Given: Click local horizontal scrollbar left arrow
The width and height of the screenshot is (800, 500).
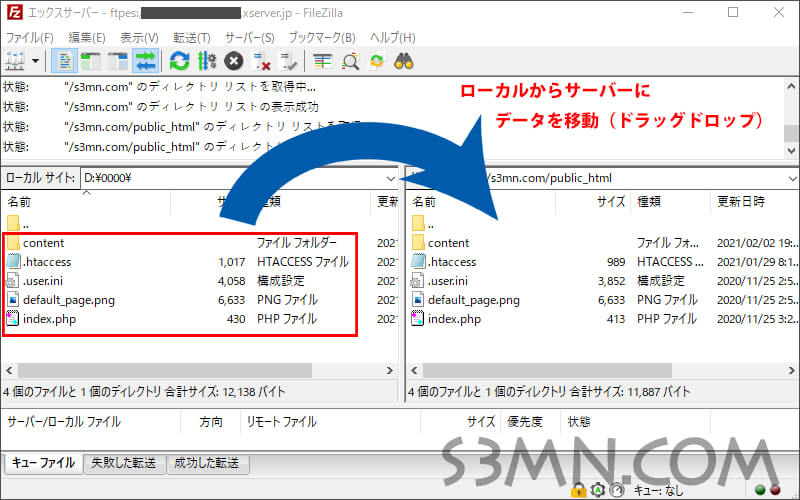Looking at the screenshot, I should coord(9,370).
